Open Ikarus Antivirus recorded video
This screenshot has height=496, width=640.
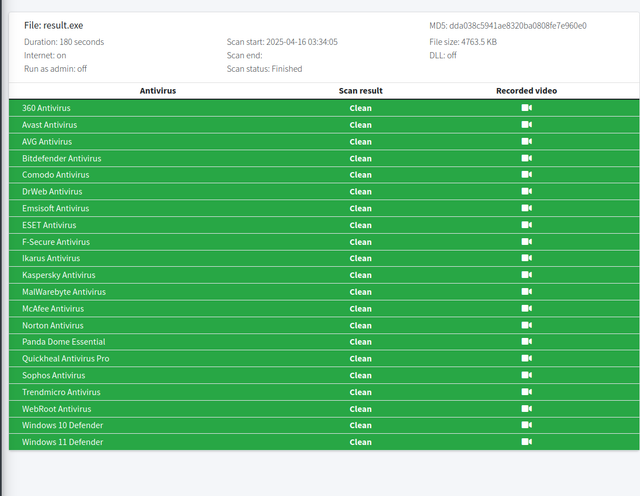tap(527, 258)
